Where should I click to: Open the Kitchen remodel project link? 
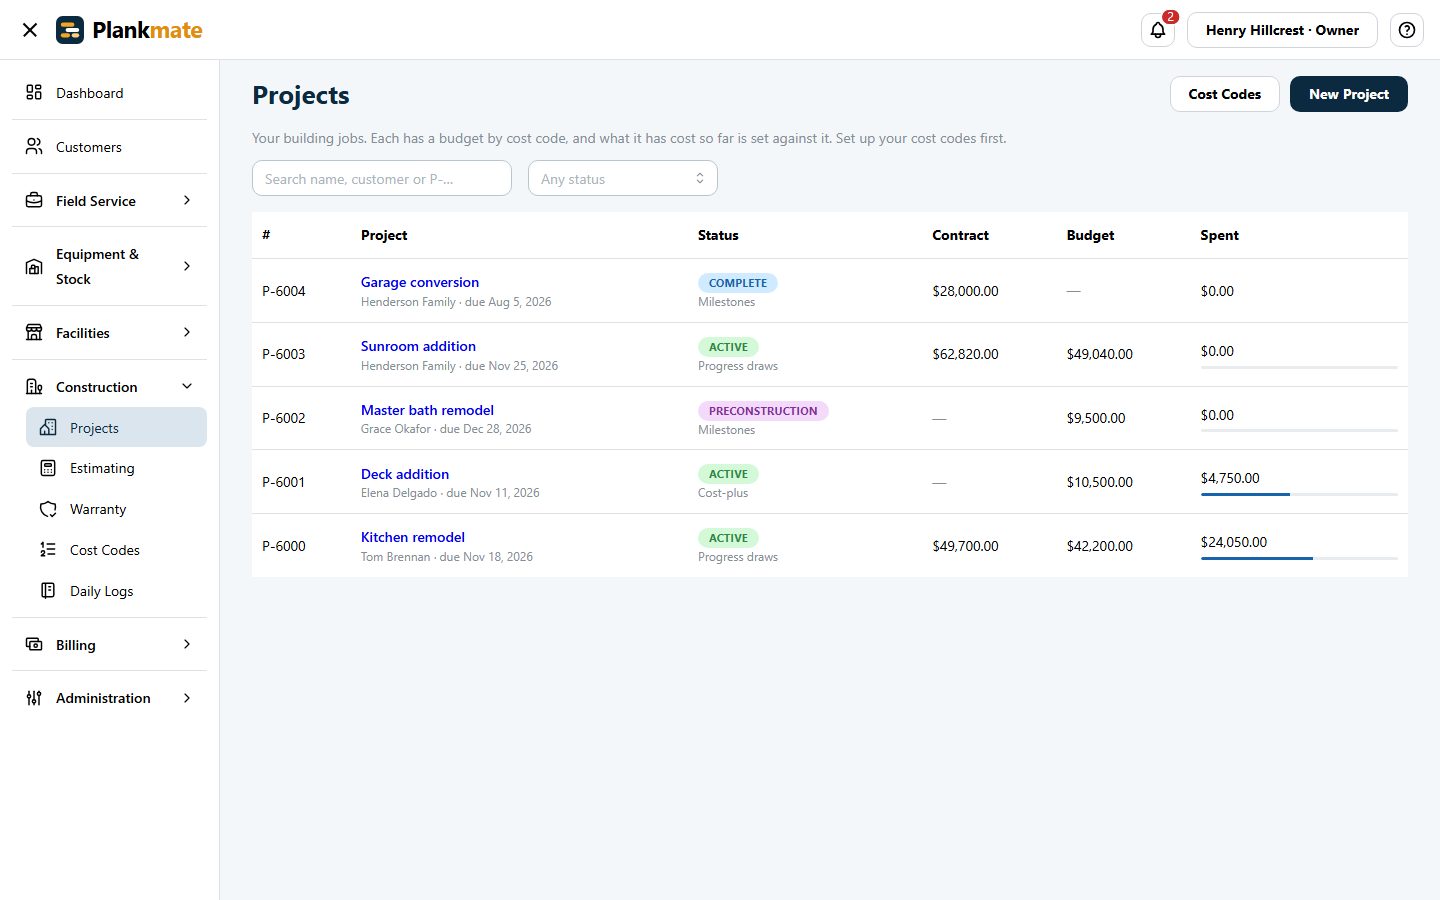[x=413, y=537]
